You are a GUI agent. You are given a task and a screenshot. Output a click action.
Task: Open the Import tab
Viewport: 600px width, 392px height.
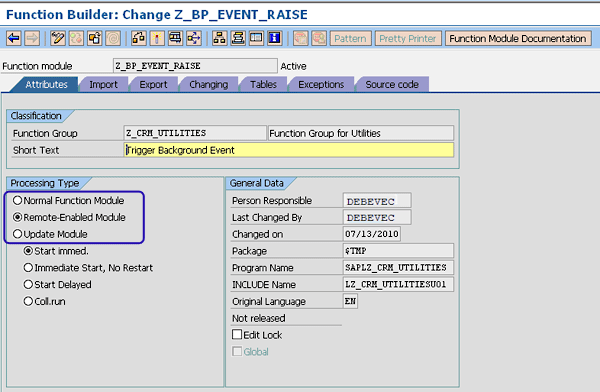point(103,85)
